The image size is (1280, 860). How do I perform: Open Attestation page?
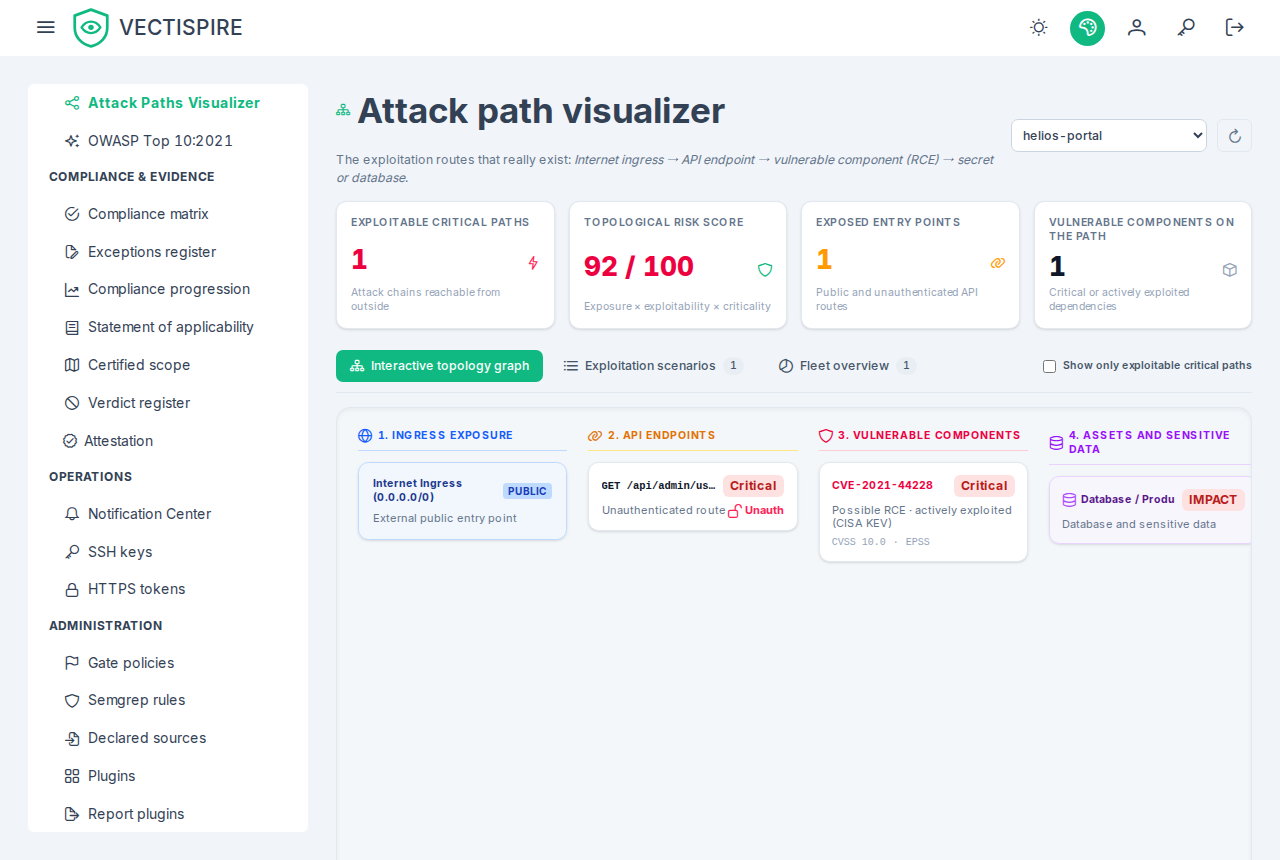[168, 441]
